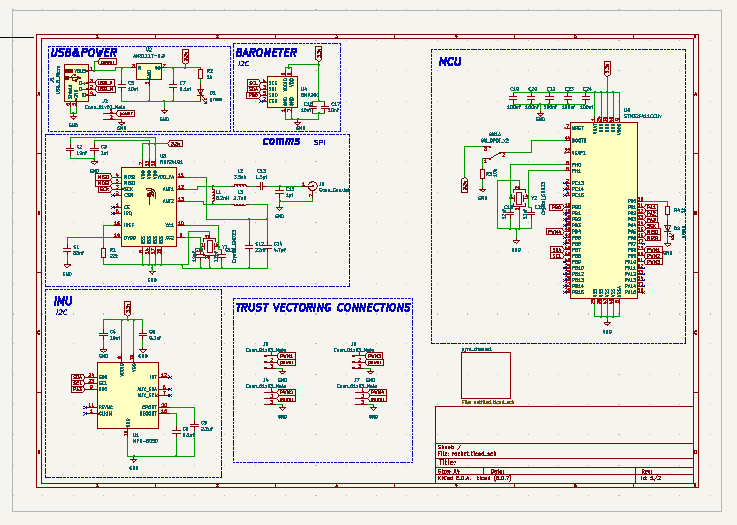737x525 pixels.
Task: Select LED D1 in the USB&POWER block
Action: (201, 94)
